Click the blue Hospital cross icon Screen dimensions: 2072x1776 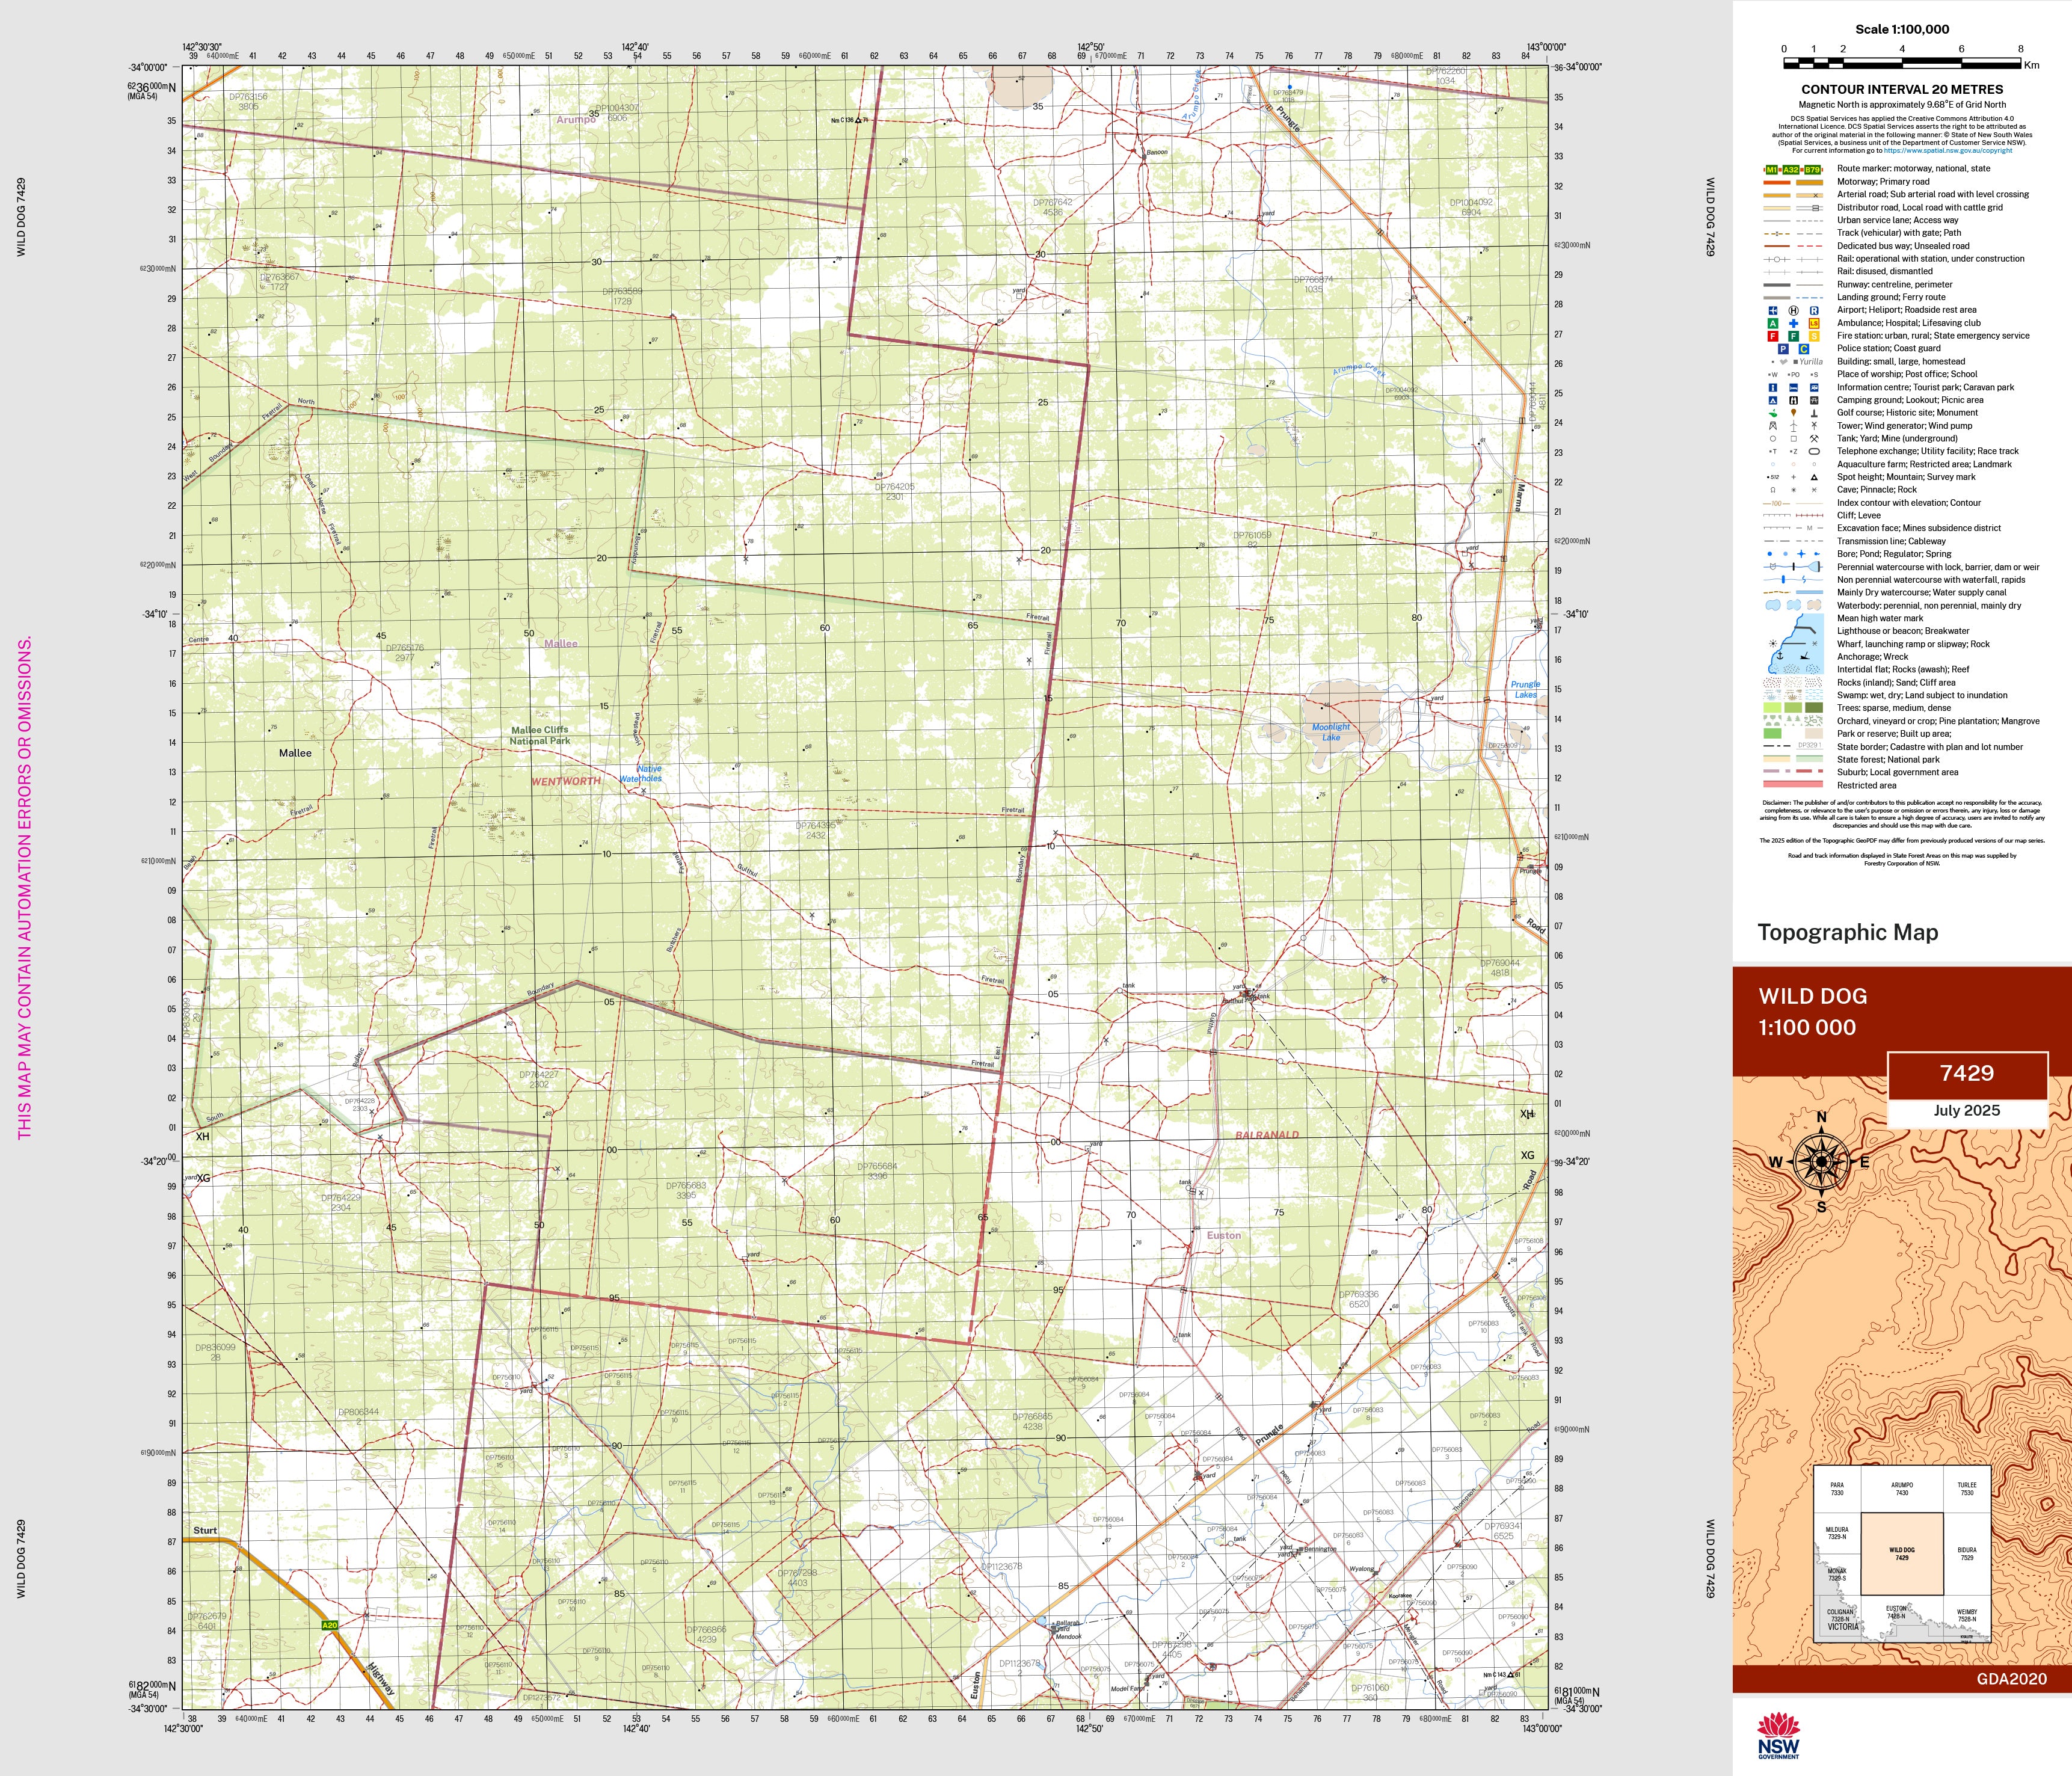[x=1793, y=323]
